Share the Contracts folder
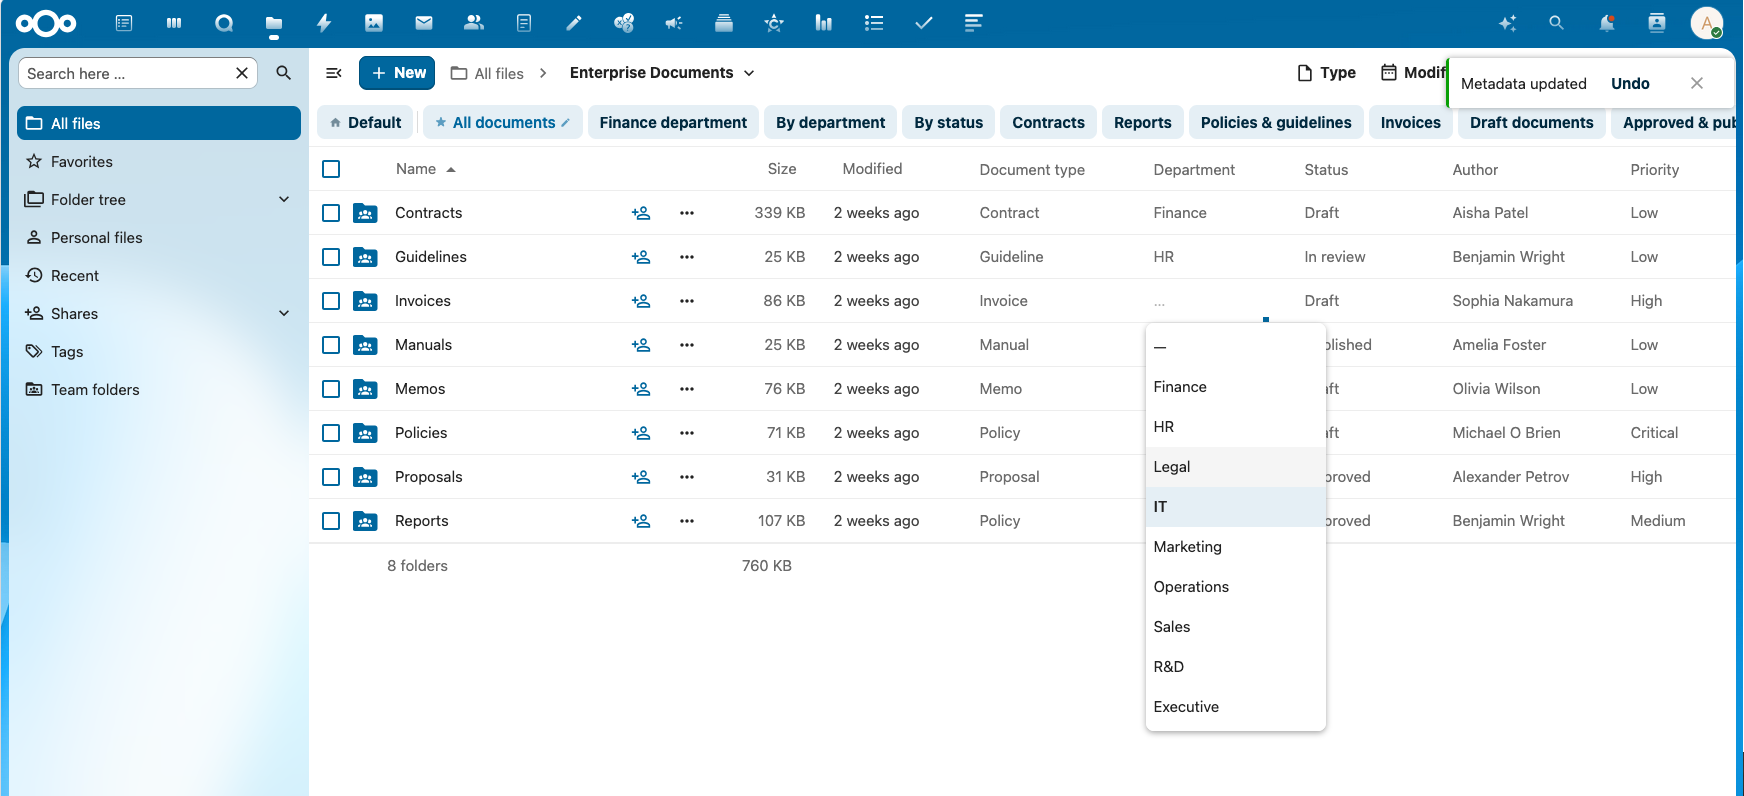 [641, 213]
